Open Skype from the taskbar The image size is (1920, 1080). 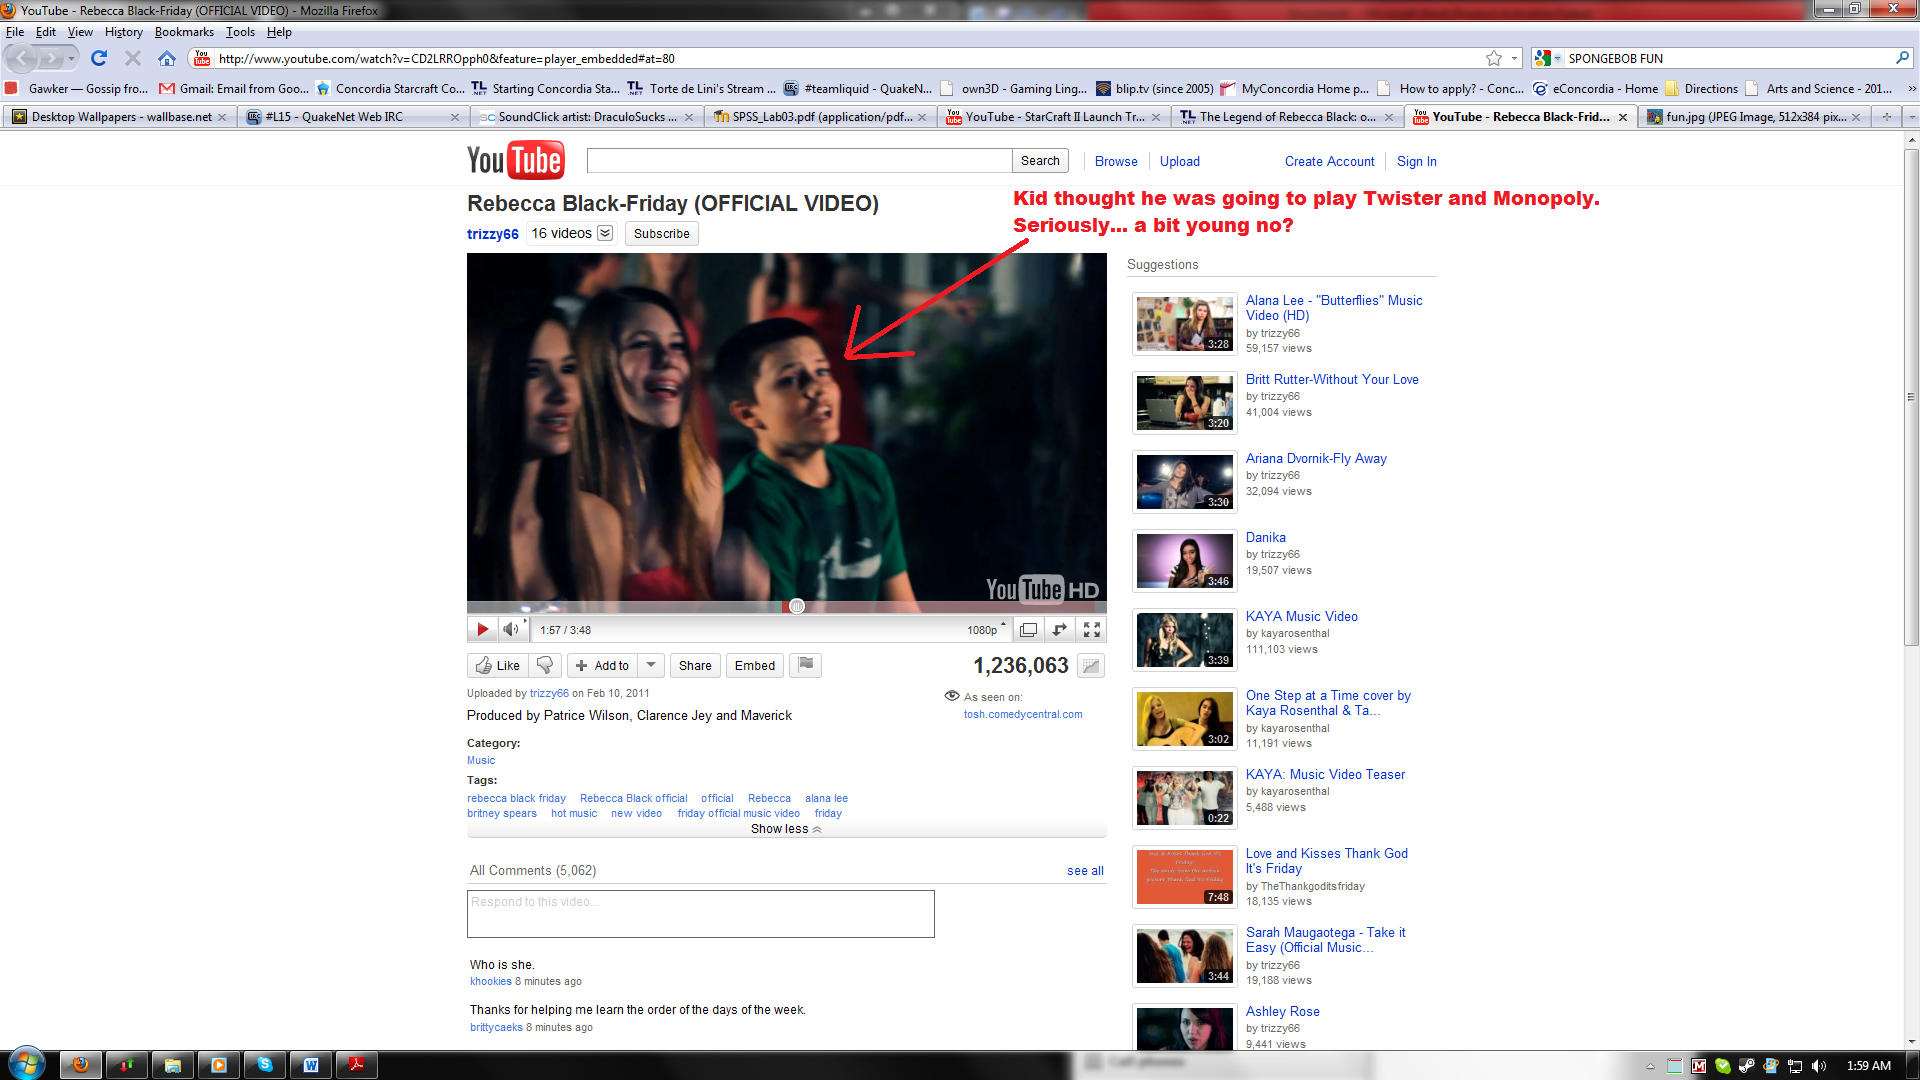[265, 1065]
